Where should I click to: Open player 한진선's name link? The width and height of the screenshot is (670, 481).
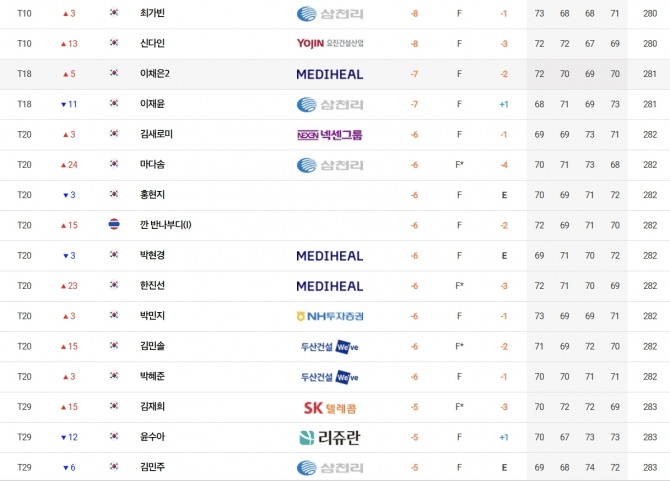pyautogui.click(x=153, y=286)
